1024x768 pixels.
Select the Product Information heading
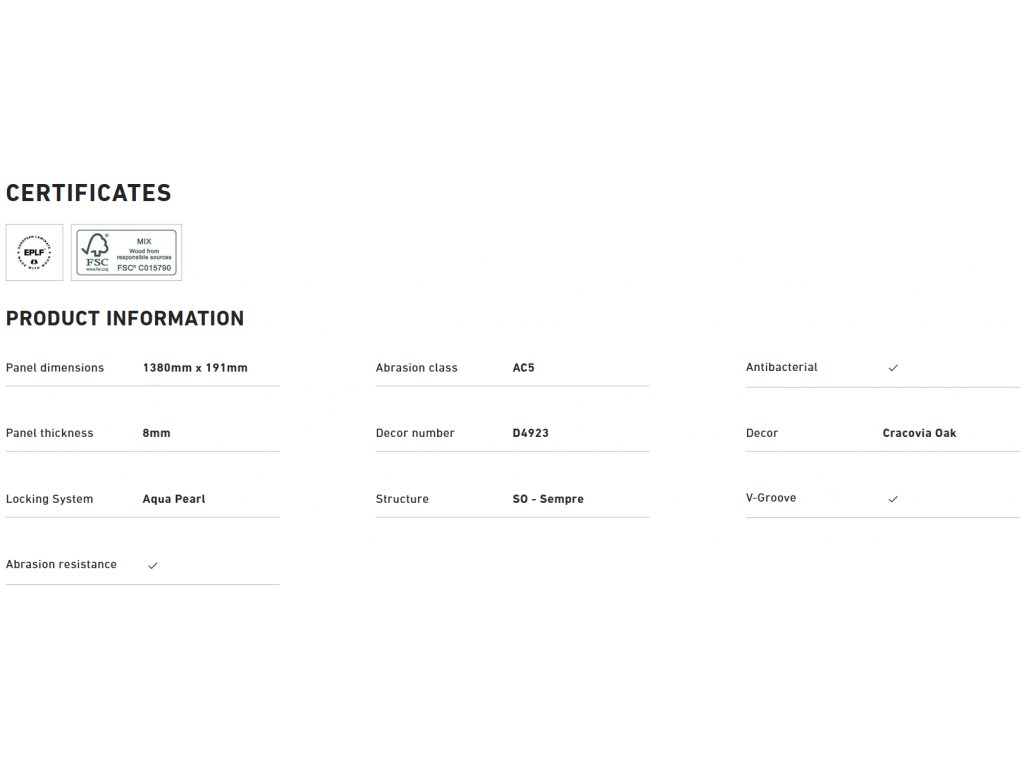(125, 318)
